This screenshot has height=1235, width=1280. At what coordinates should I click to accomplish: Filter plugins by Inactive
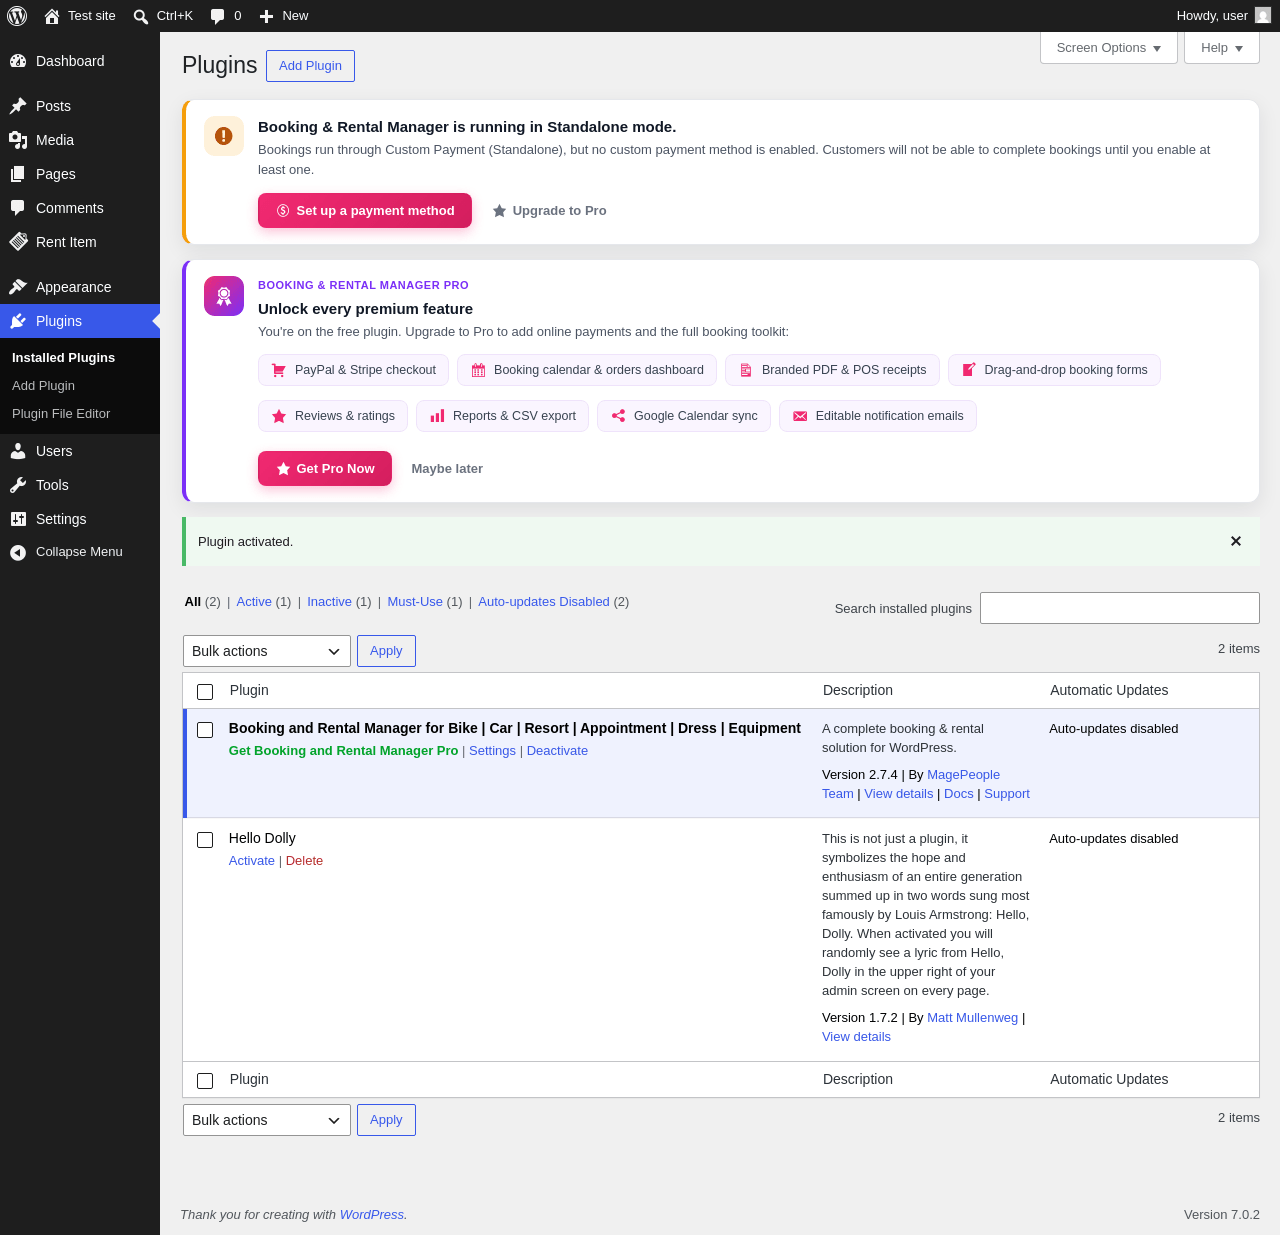pos(329,602)
